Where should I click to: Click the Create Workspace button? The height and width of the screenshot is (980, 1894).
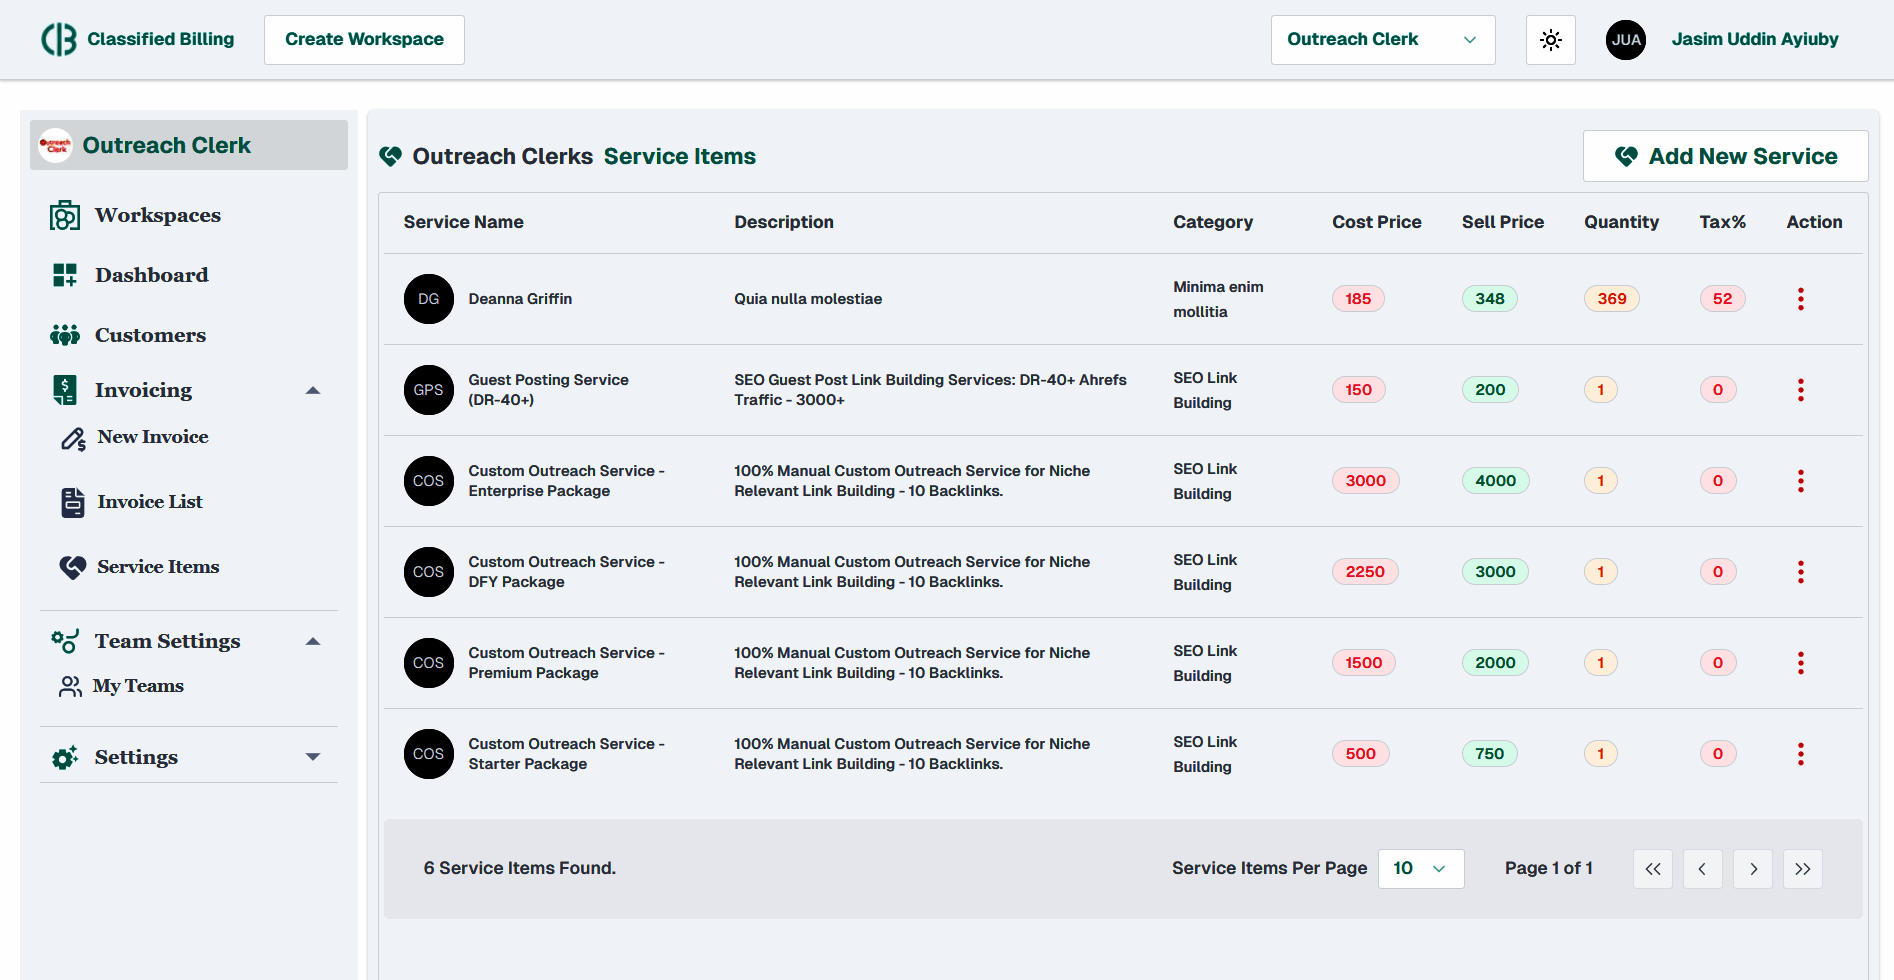point(364,40)
